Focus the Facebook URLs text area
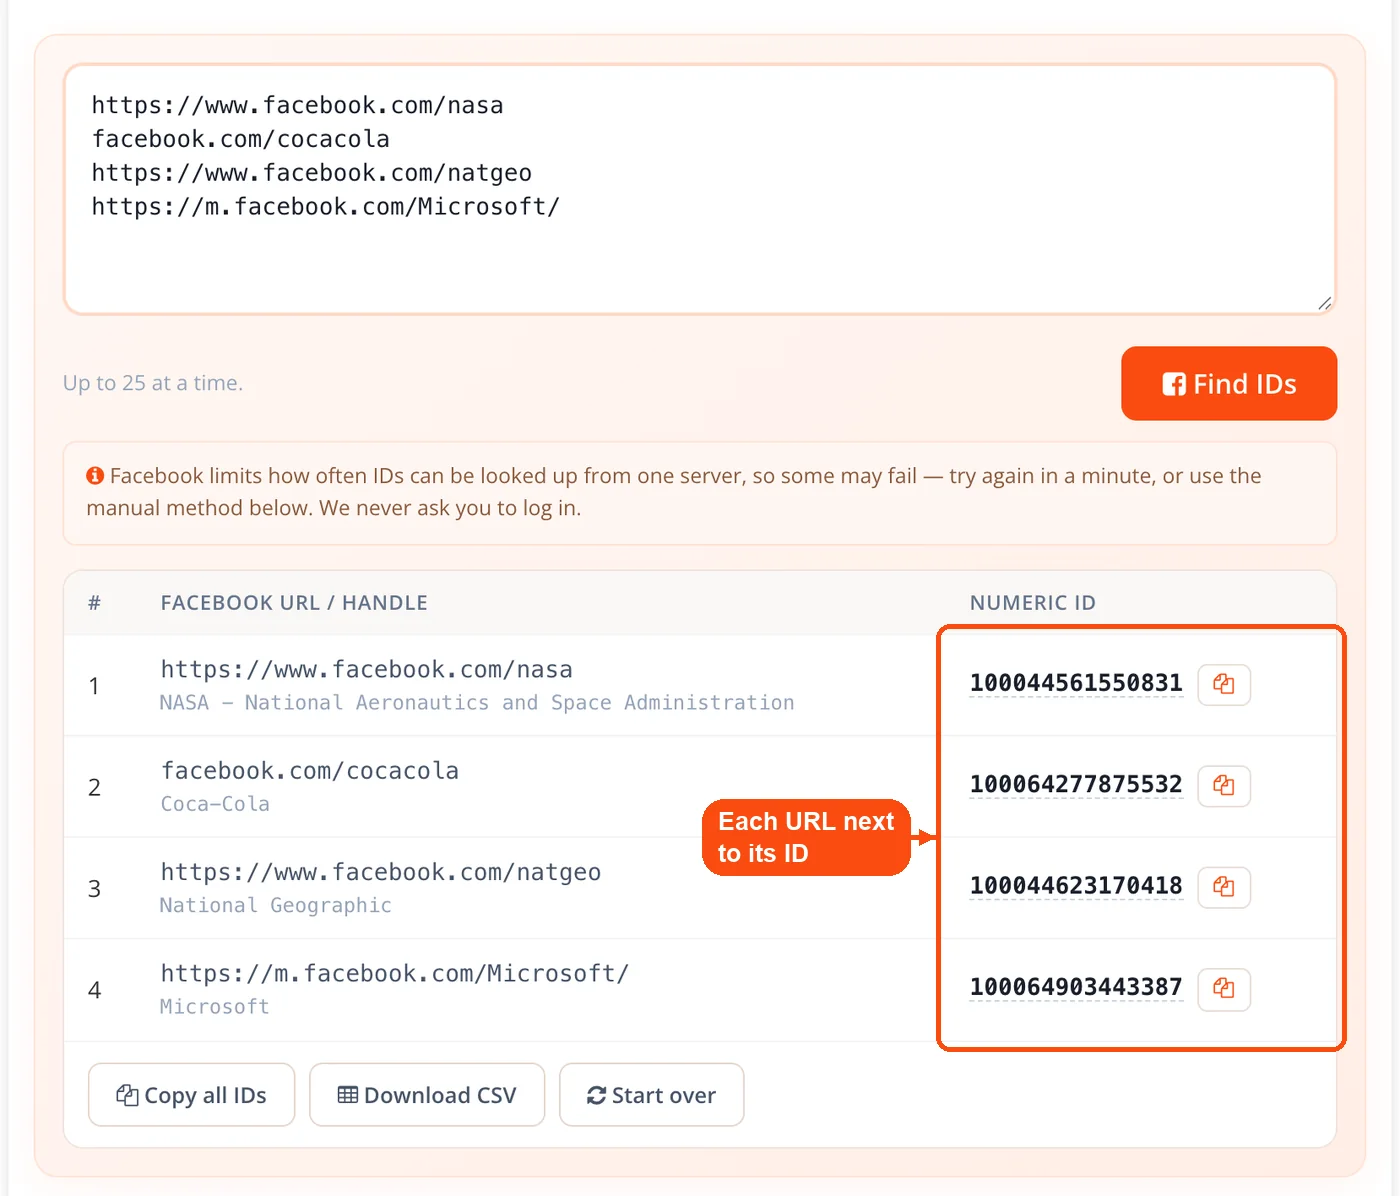 pos(700,190)
